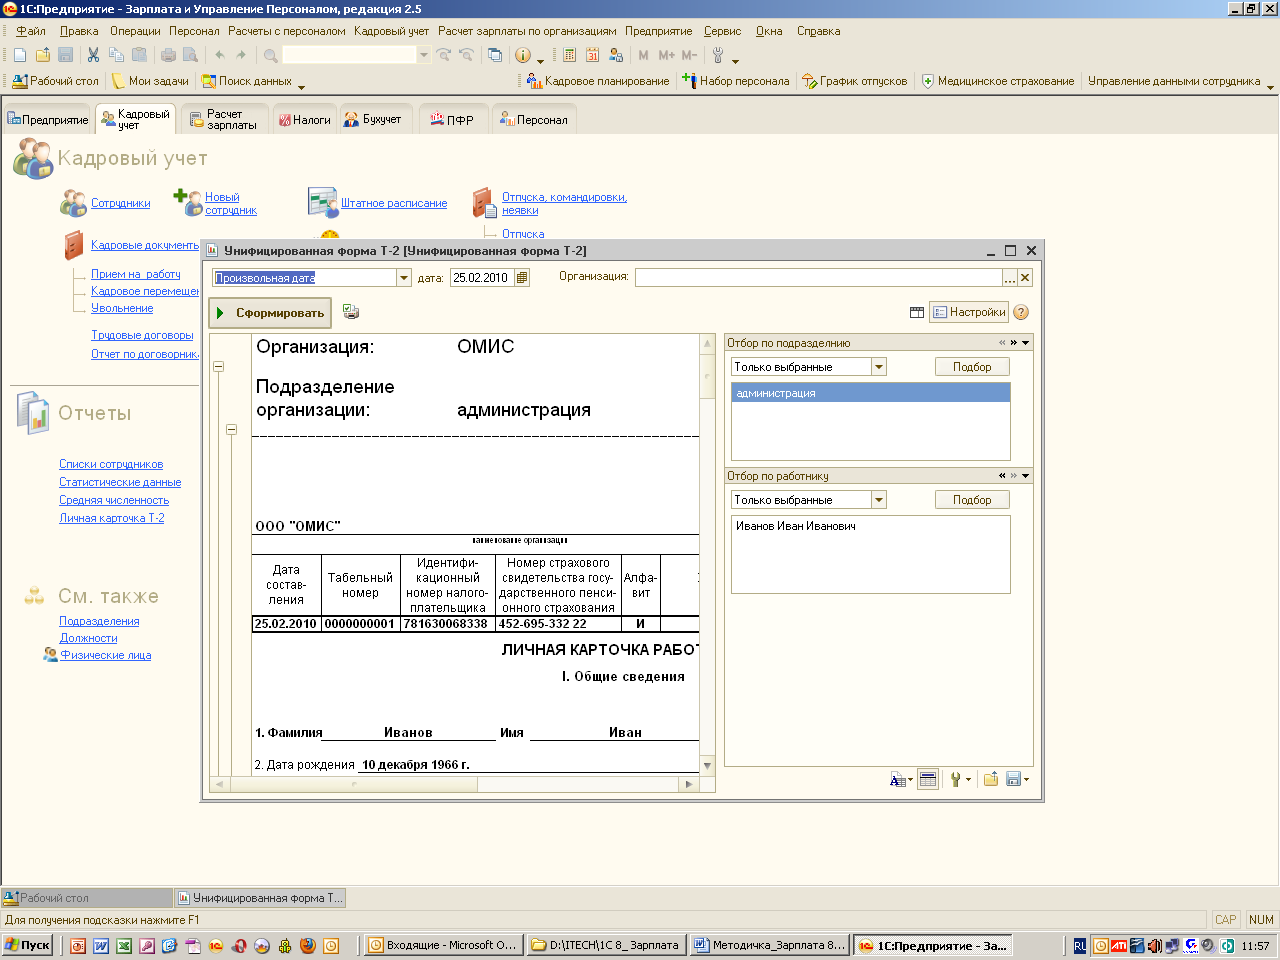The image size is (1280, 960).
Task: Print using the main toolbar printer icon
Action: tap(168, 55)
